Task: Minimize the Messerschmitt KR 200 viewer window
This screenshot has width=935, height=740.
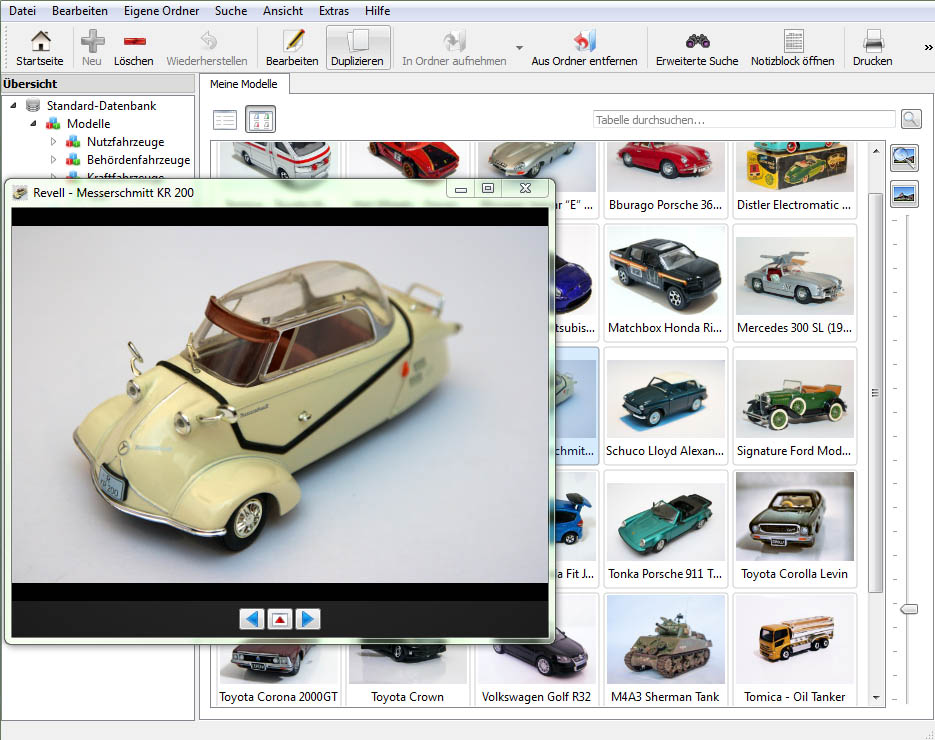Action: click(461, 189)
